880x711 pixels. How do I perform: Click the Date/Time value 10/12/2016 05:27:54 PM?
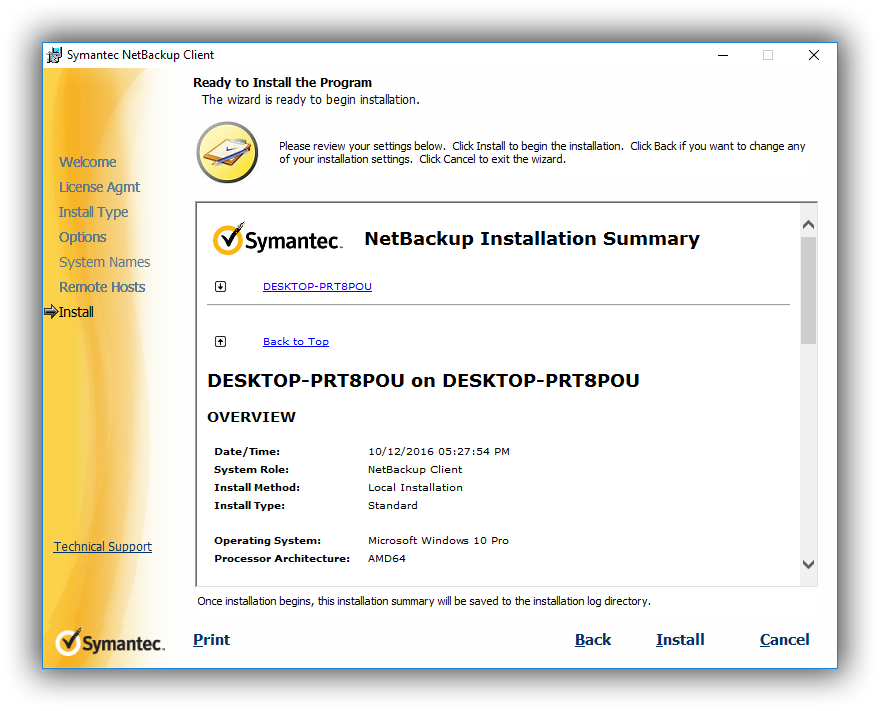click(x=439, y=452)
